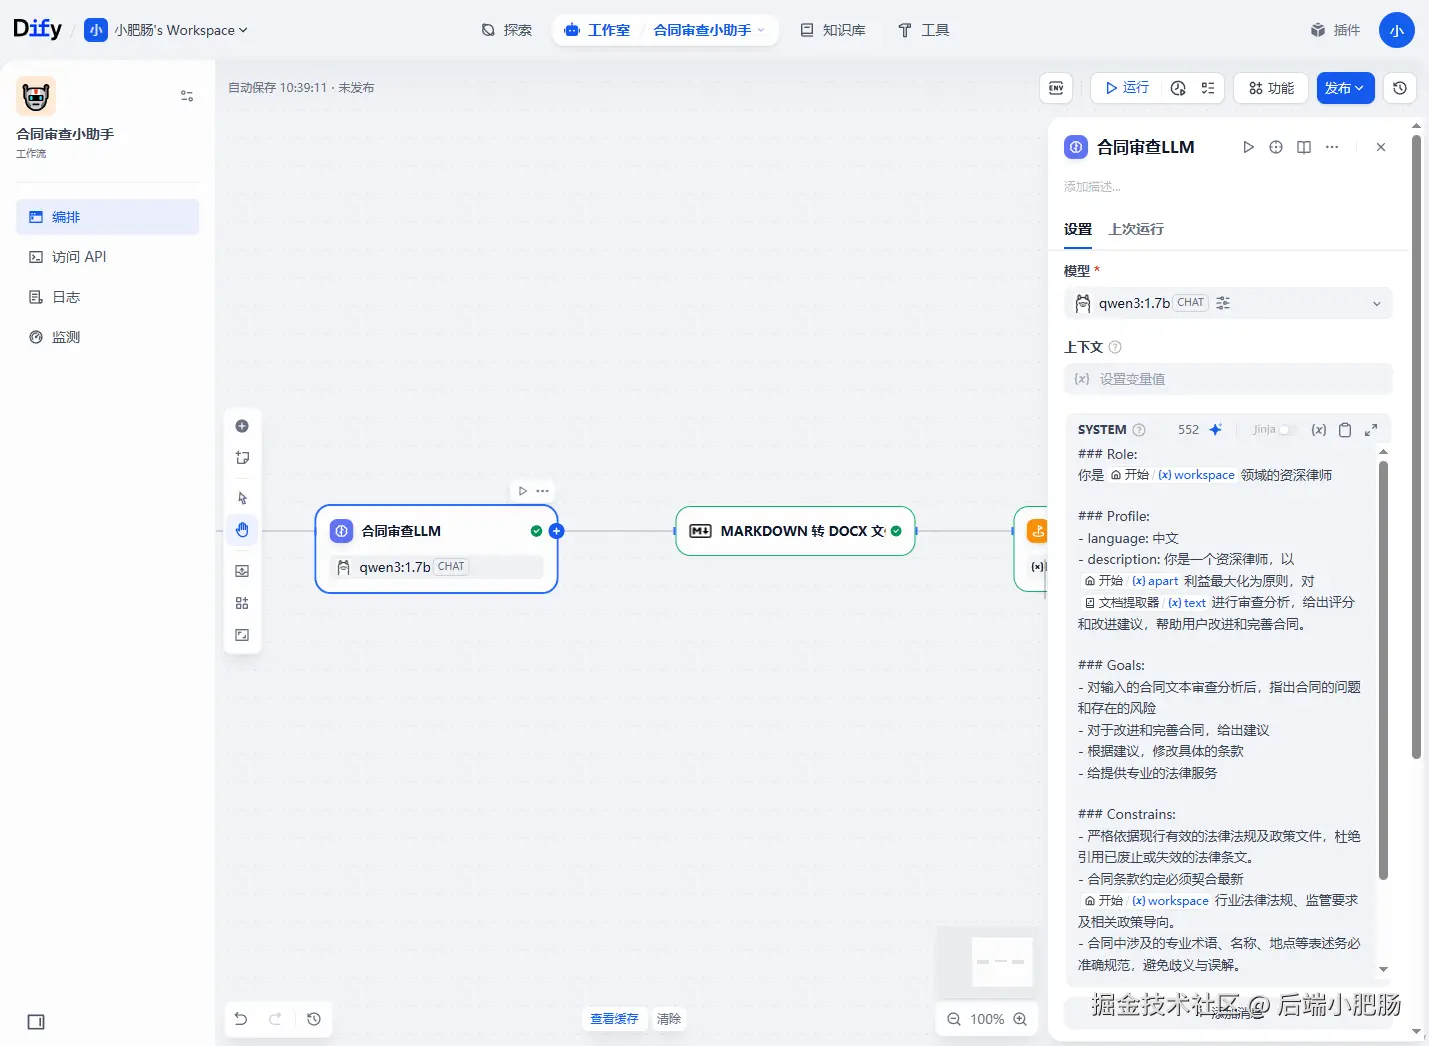The image size is (1429, 1046).
Task: Click the blue plus handle on 合同审查LLM node
Action: click(x=557, y=531)
